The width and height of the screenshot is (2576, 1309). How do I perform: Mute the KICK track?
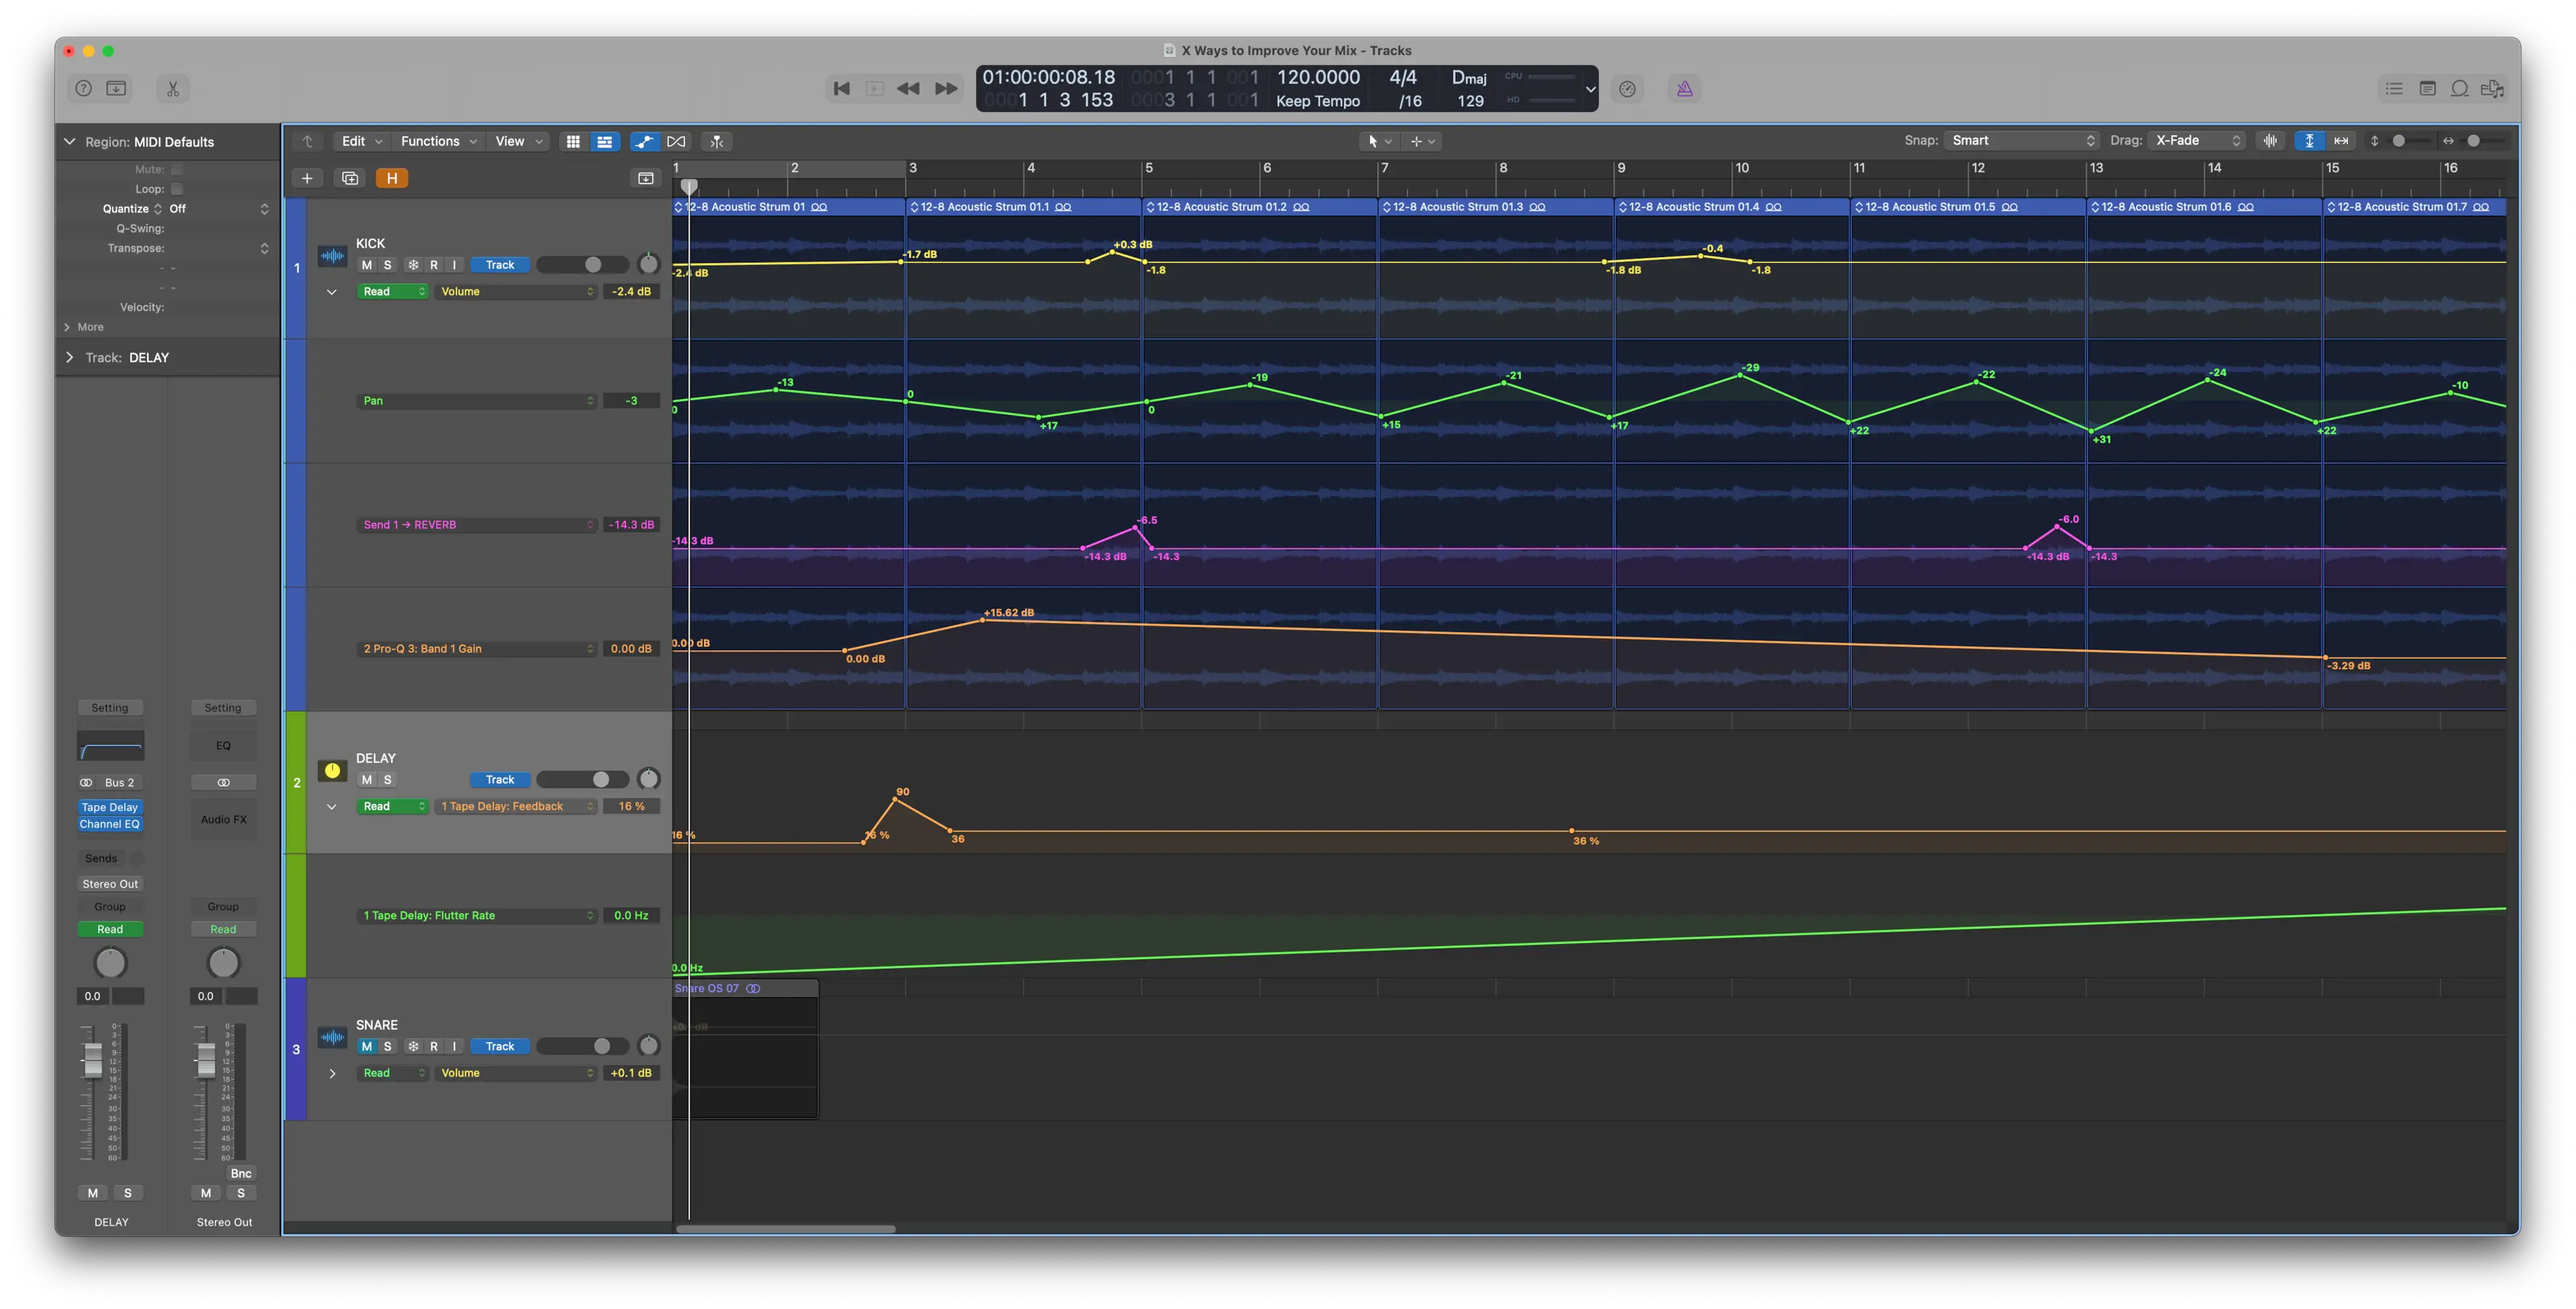366,264
